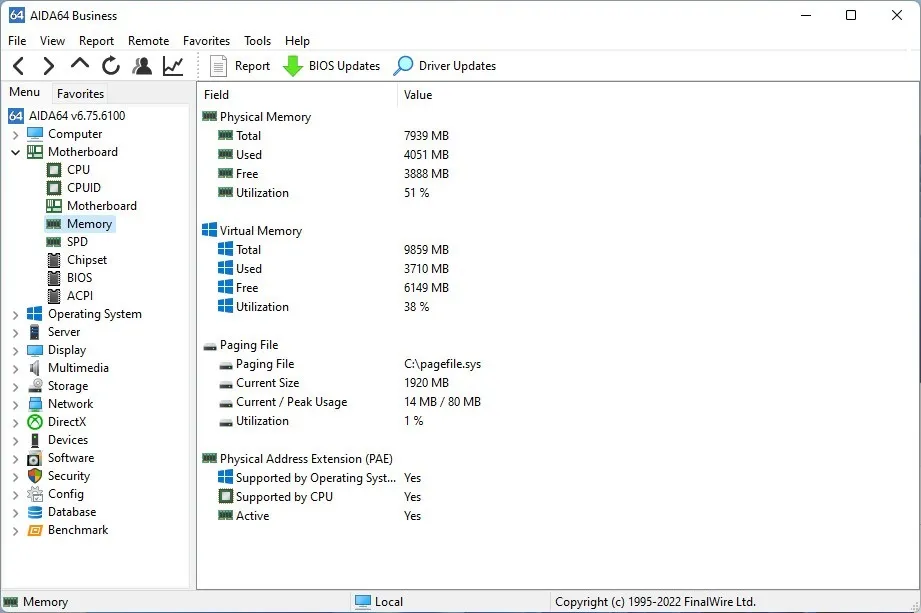The image size is (921, 613).
Task: Go up one level with Up arrow
Action: [80, 66]
